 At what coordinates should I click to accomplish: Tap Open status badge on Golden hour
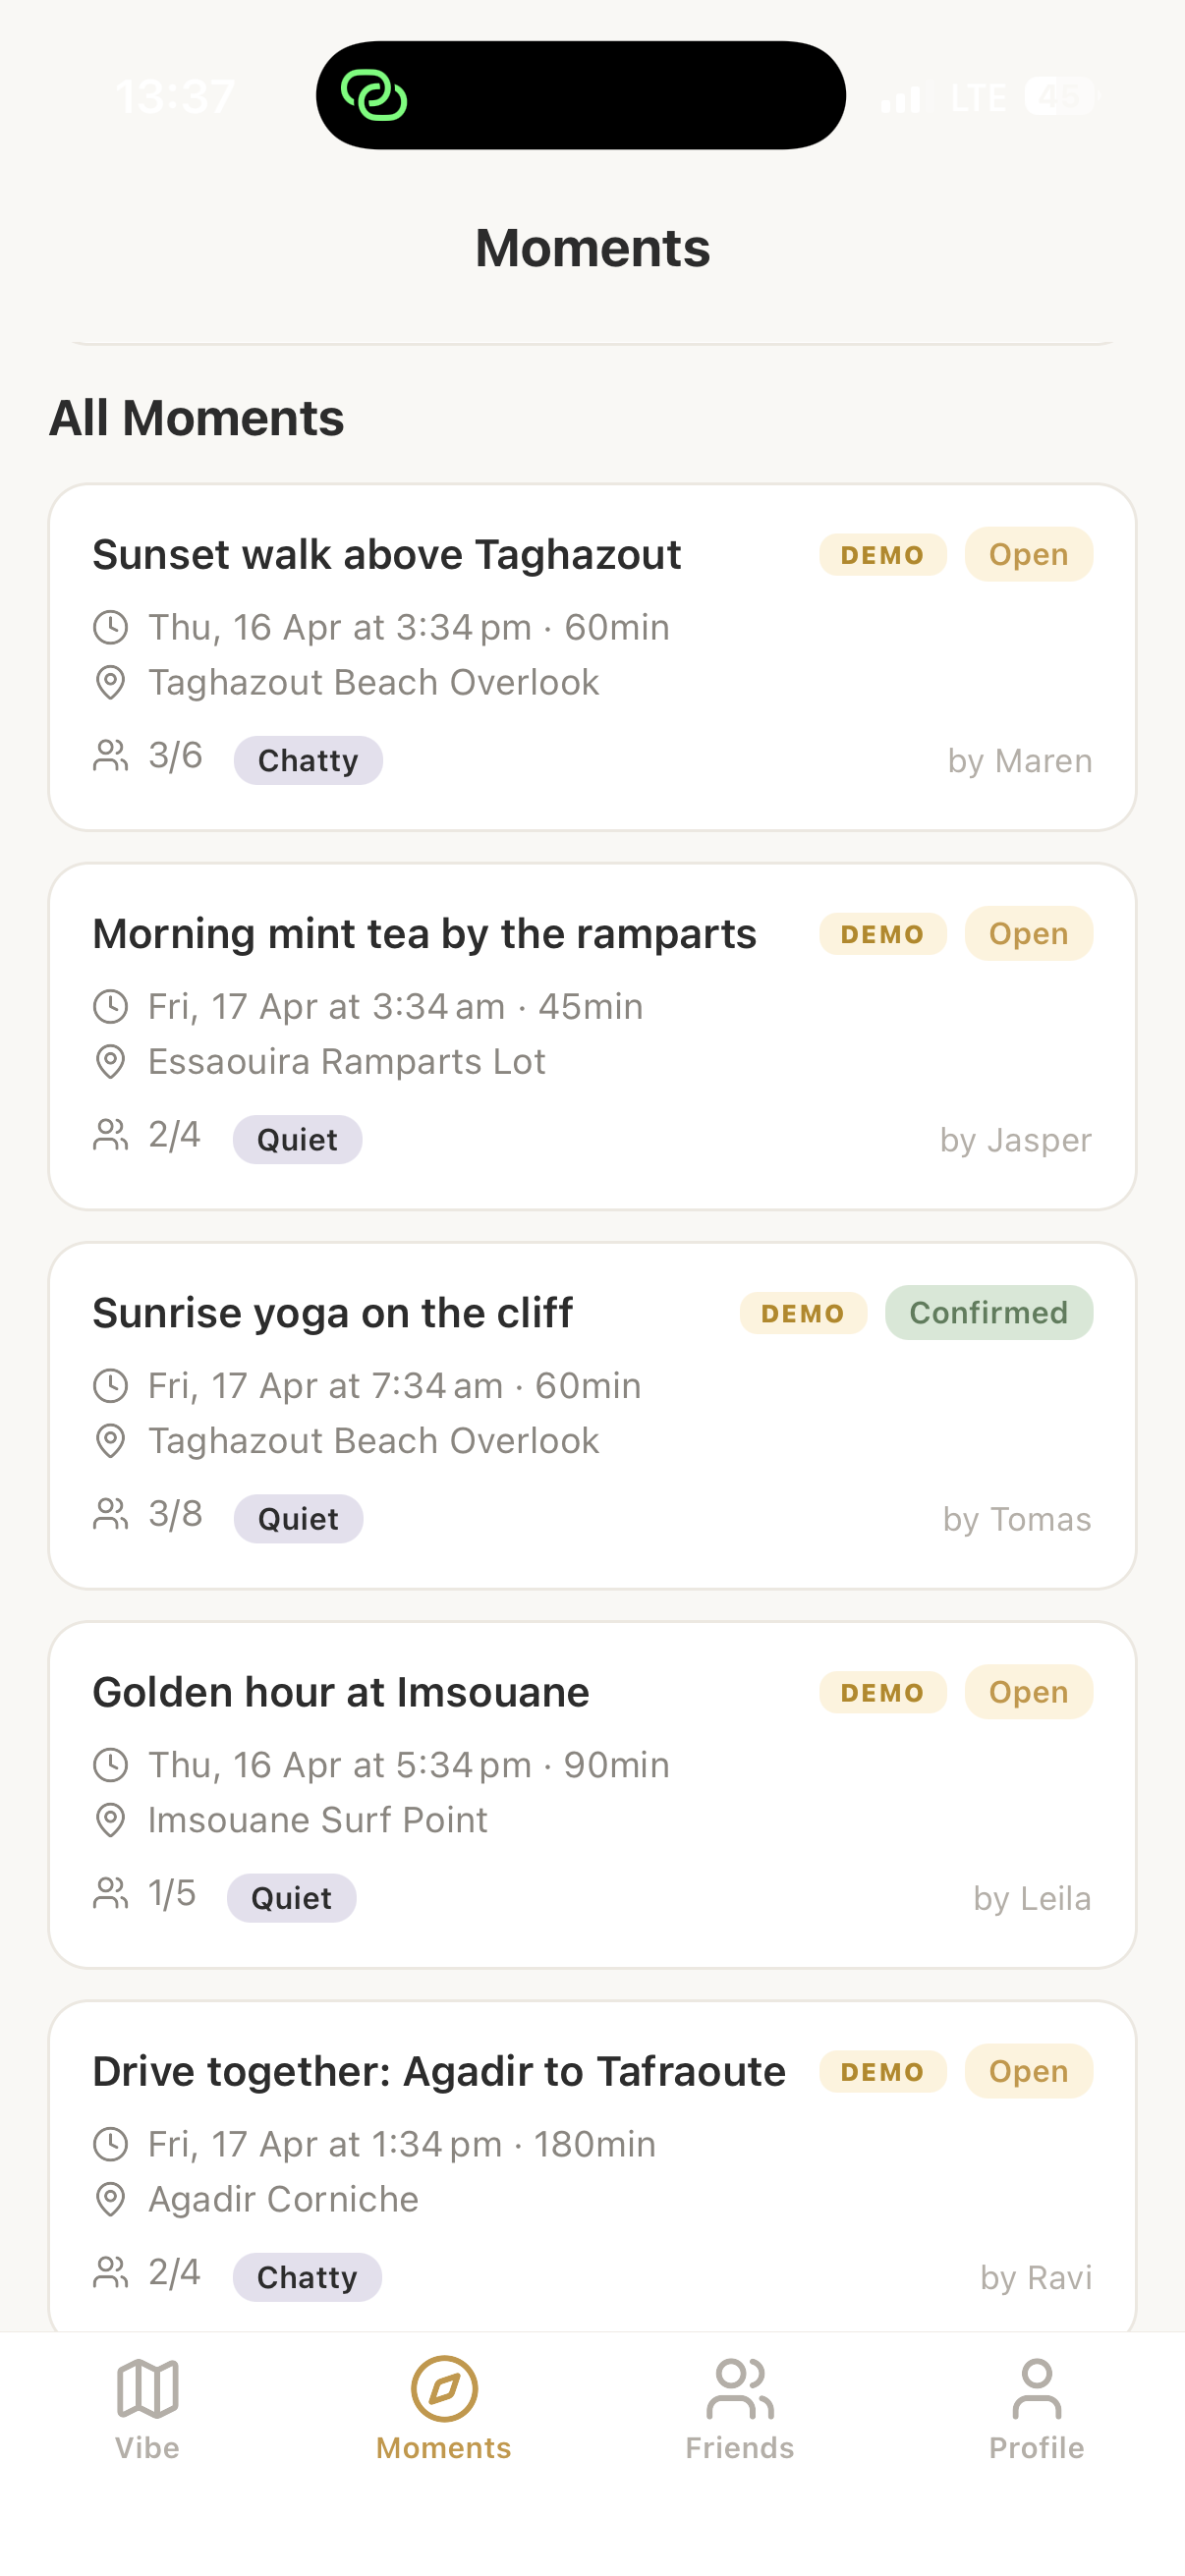click(1028, 1692)
